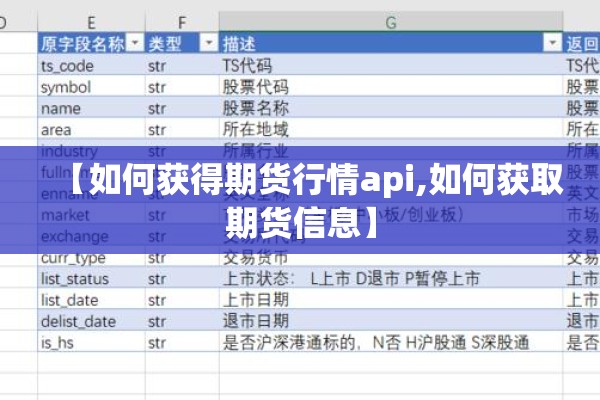This screenshot has width=600, height=400.
Task: Click the str cell in area row
Action: 182,129
